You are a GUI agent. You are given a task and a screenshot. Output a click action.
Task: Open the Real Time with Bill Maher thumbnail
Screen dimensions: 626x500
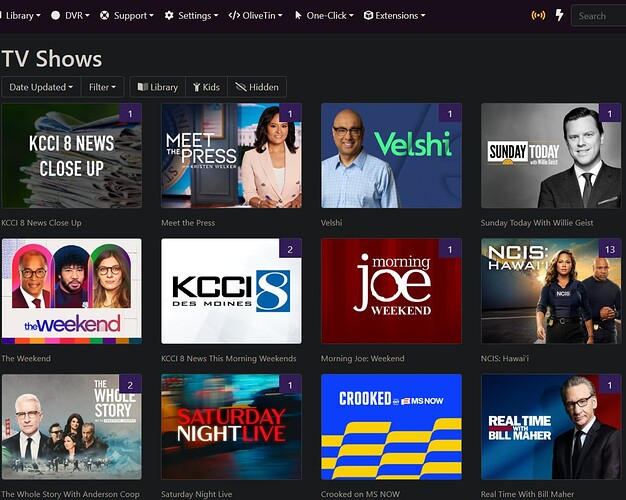click(551, 427)
